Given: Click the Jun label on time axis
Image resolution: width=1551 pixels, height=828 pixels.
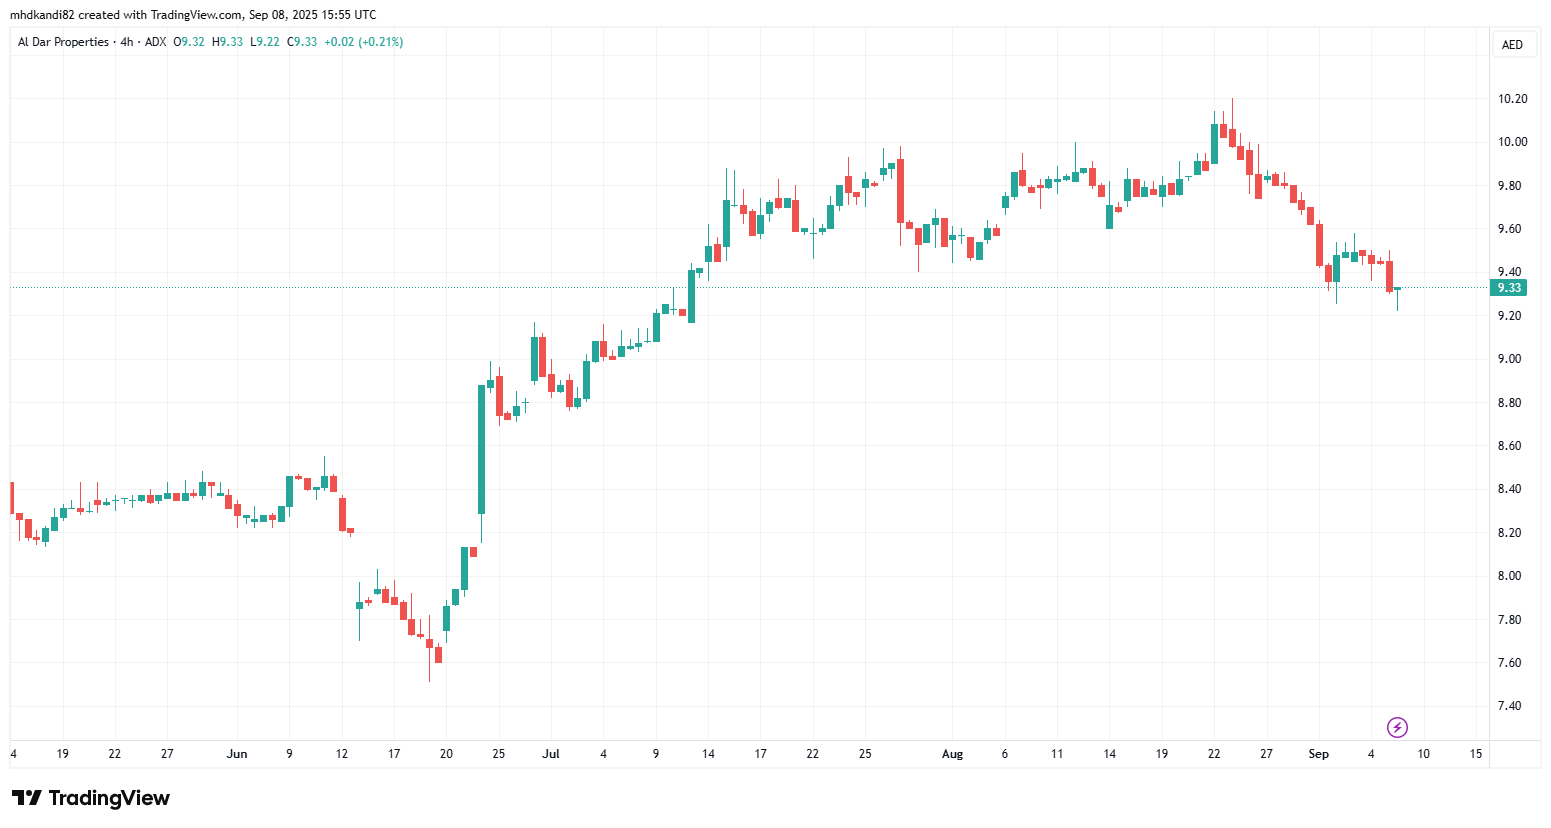Looking at the screenshot, I should 237,754.
